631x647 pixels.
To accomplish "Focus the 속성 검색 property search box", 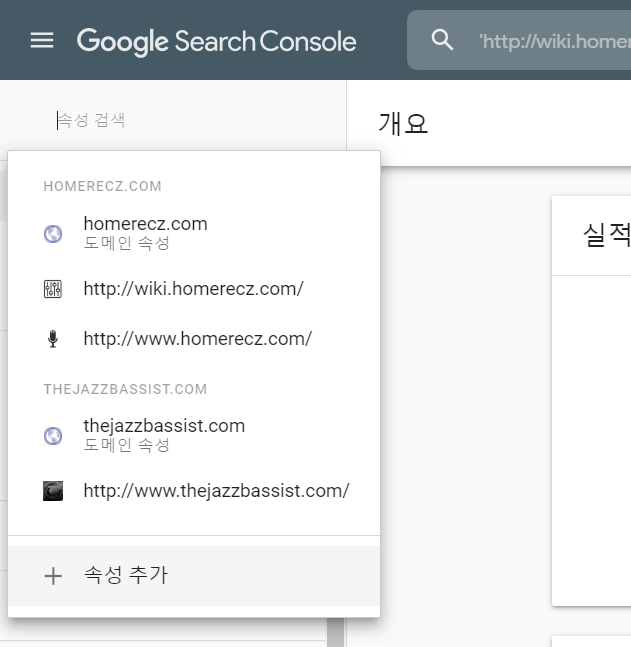I will [x=150, y=120].
